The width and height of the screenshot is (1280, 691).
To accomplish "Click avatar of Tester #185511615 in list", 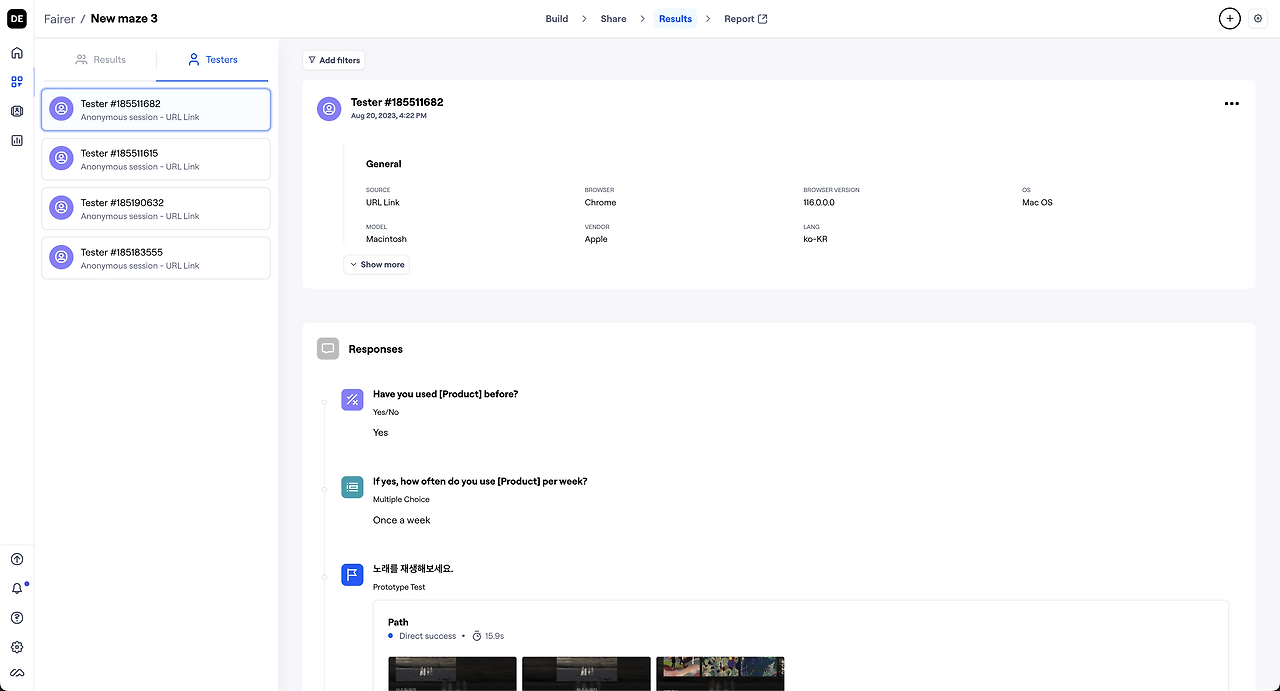I will [x=61, y=159].
